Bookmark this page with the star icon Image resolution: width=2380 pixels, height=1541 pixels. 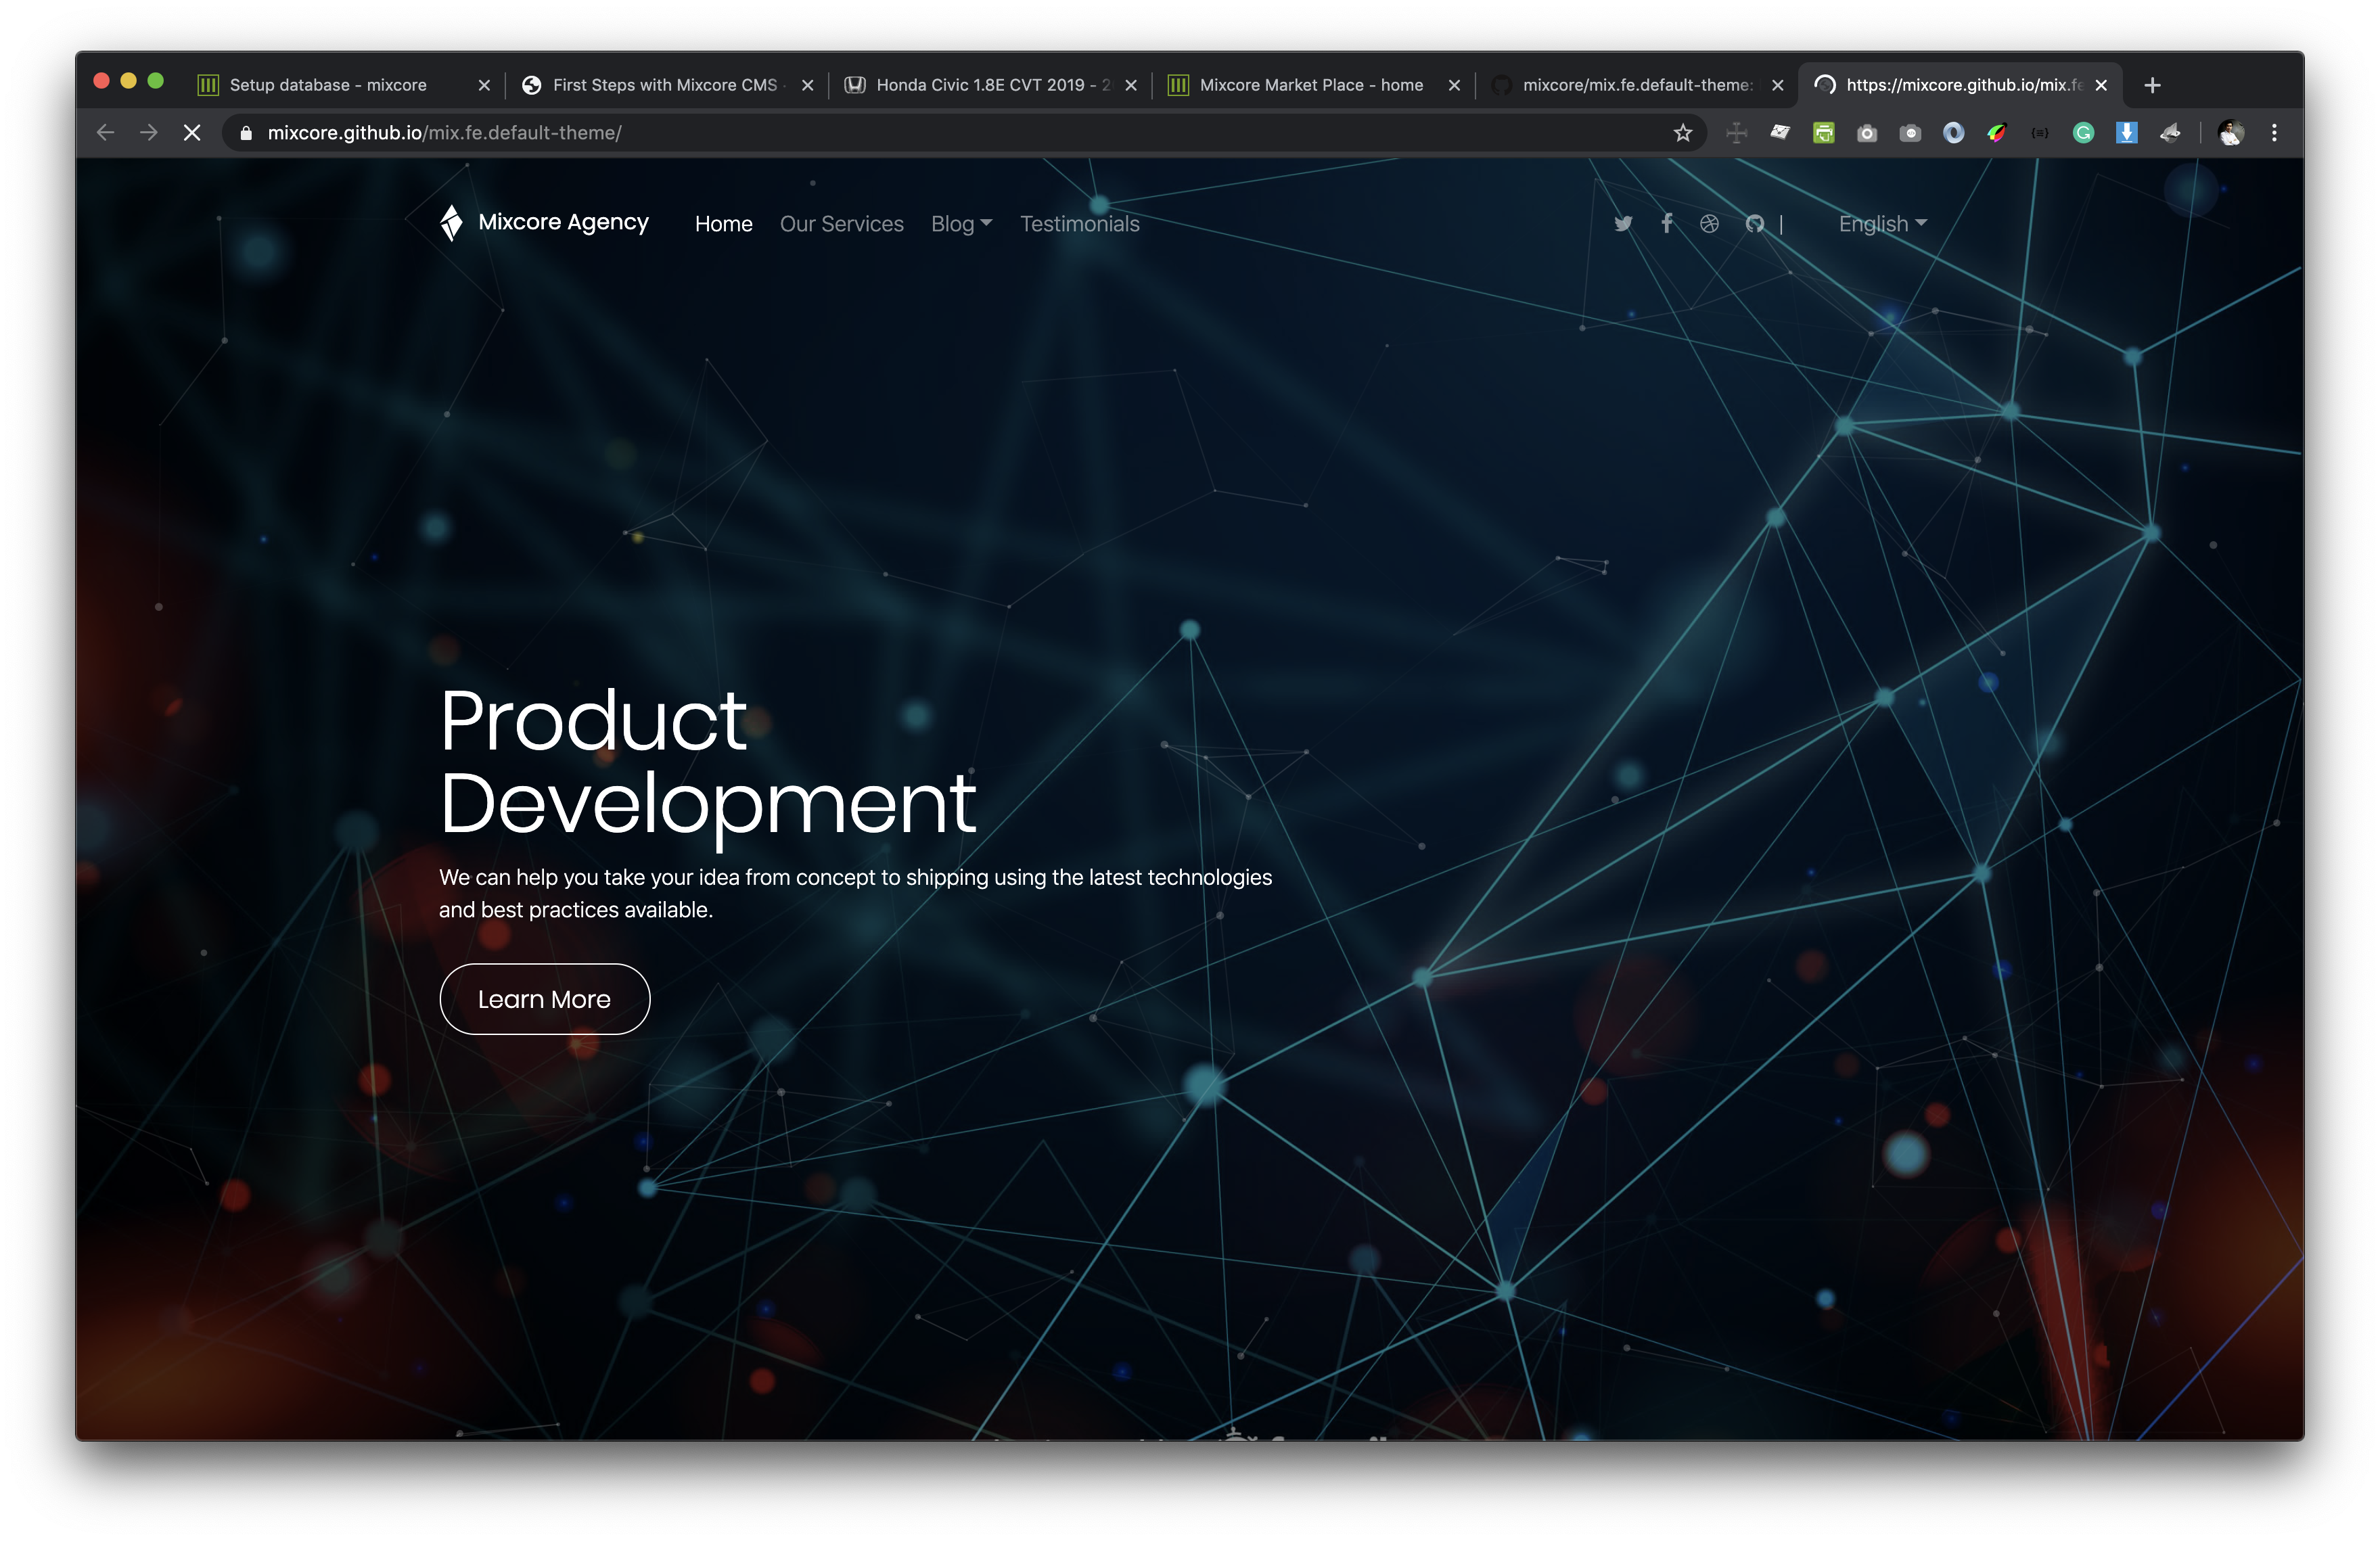coord(1683,133)
